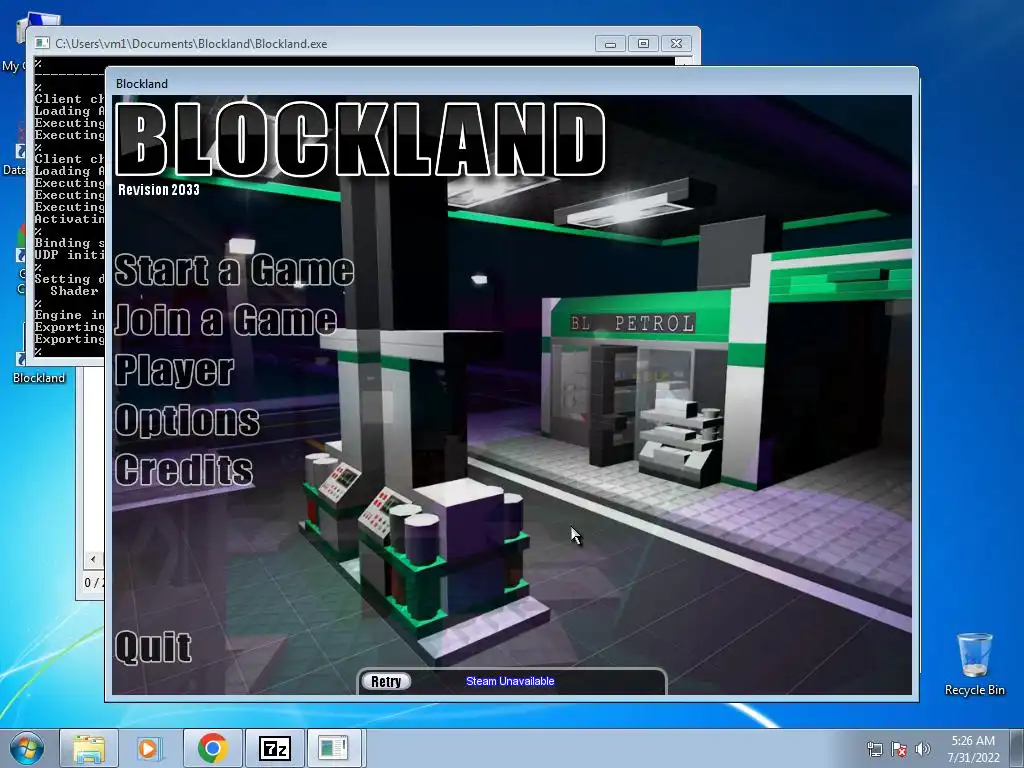Open network status tray icon
Image resolution: width=1024 pixels, height=768 pixels.
[x=874, y=749]
